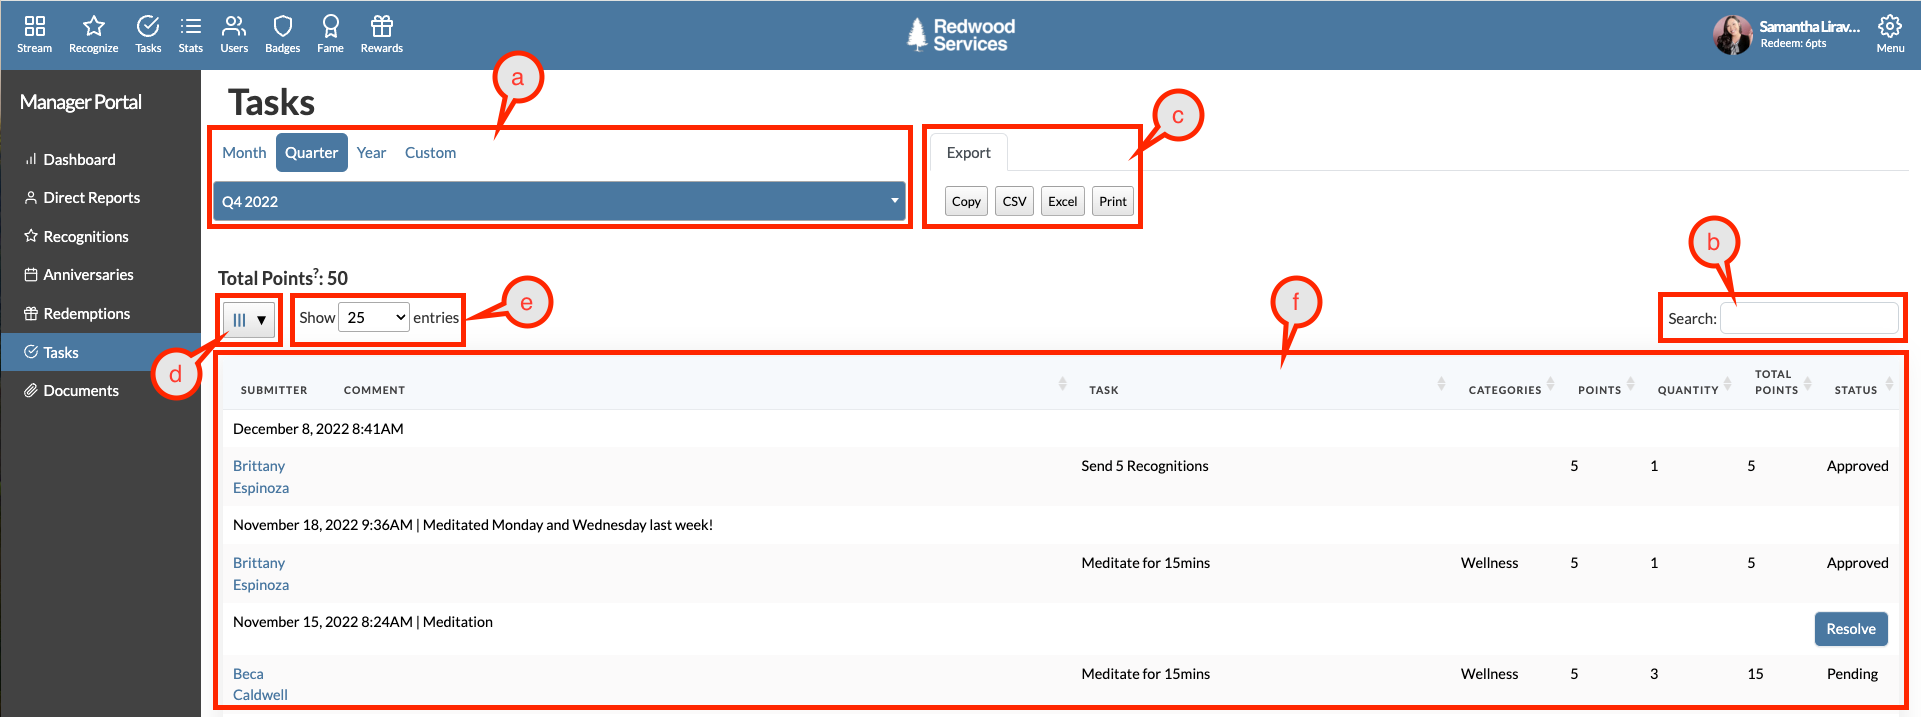Click the Print button
Image resolution: width=1921 pixels, height=717 pixels.
[x=1112, y=201]
